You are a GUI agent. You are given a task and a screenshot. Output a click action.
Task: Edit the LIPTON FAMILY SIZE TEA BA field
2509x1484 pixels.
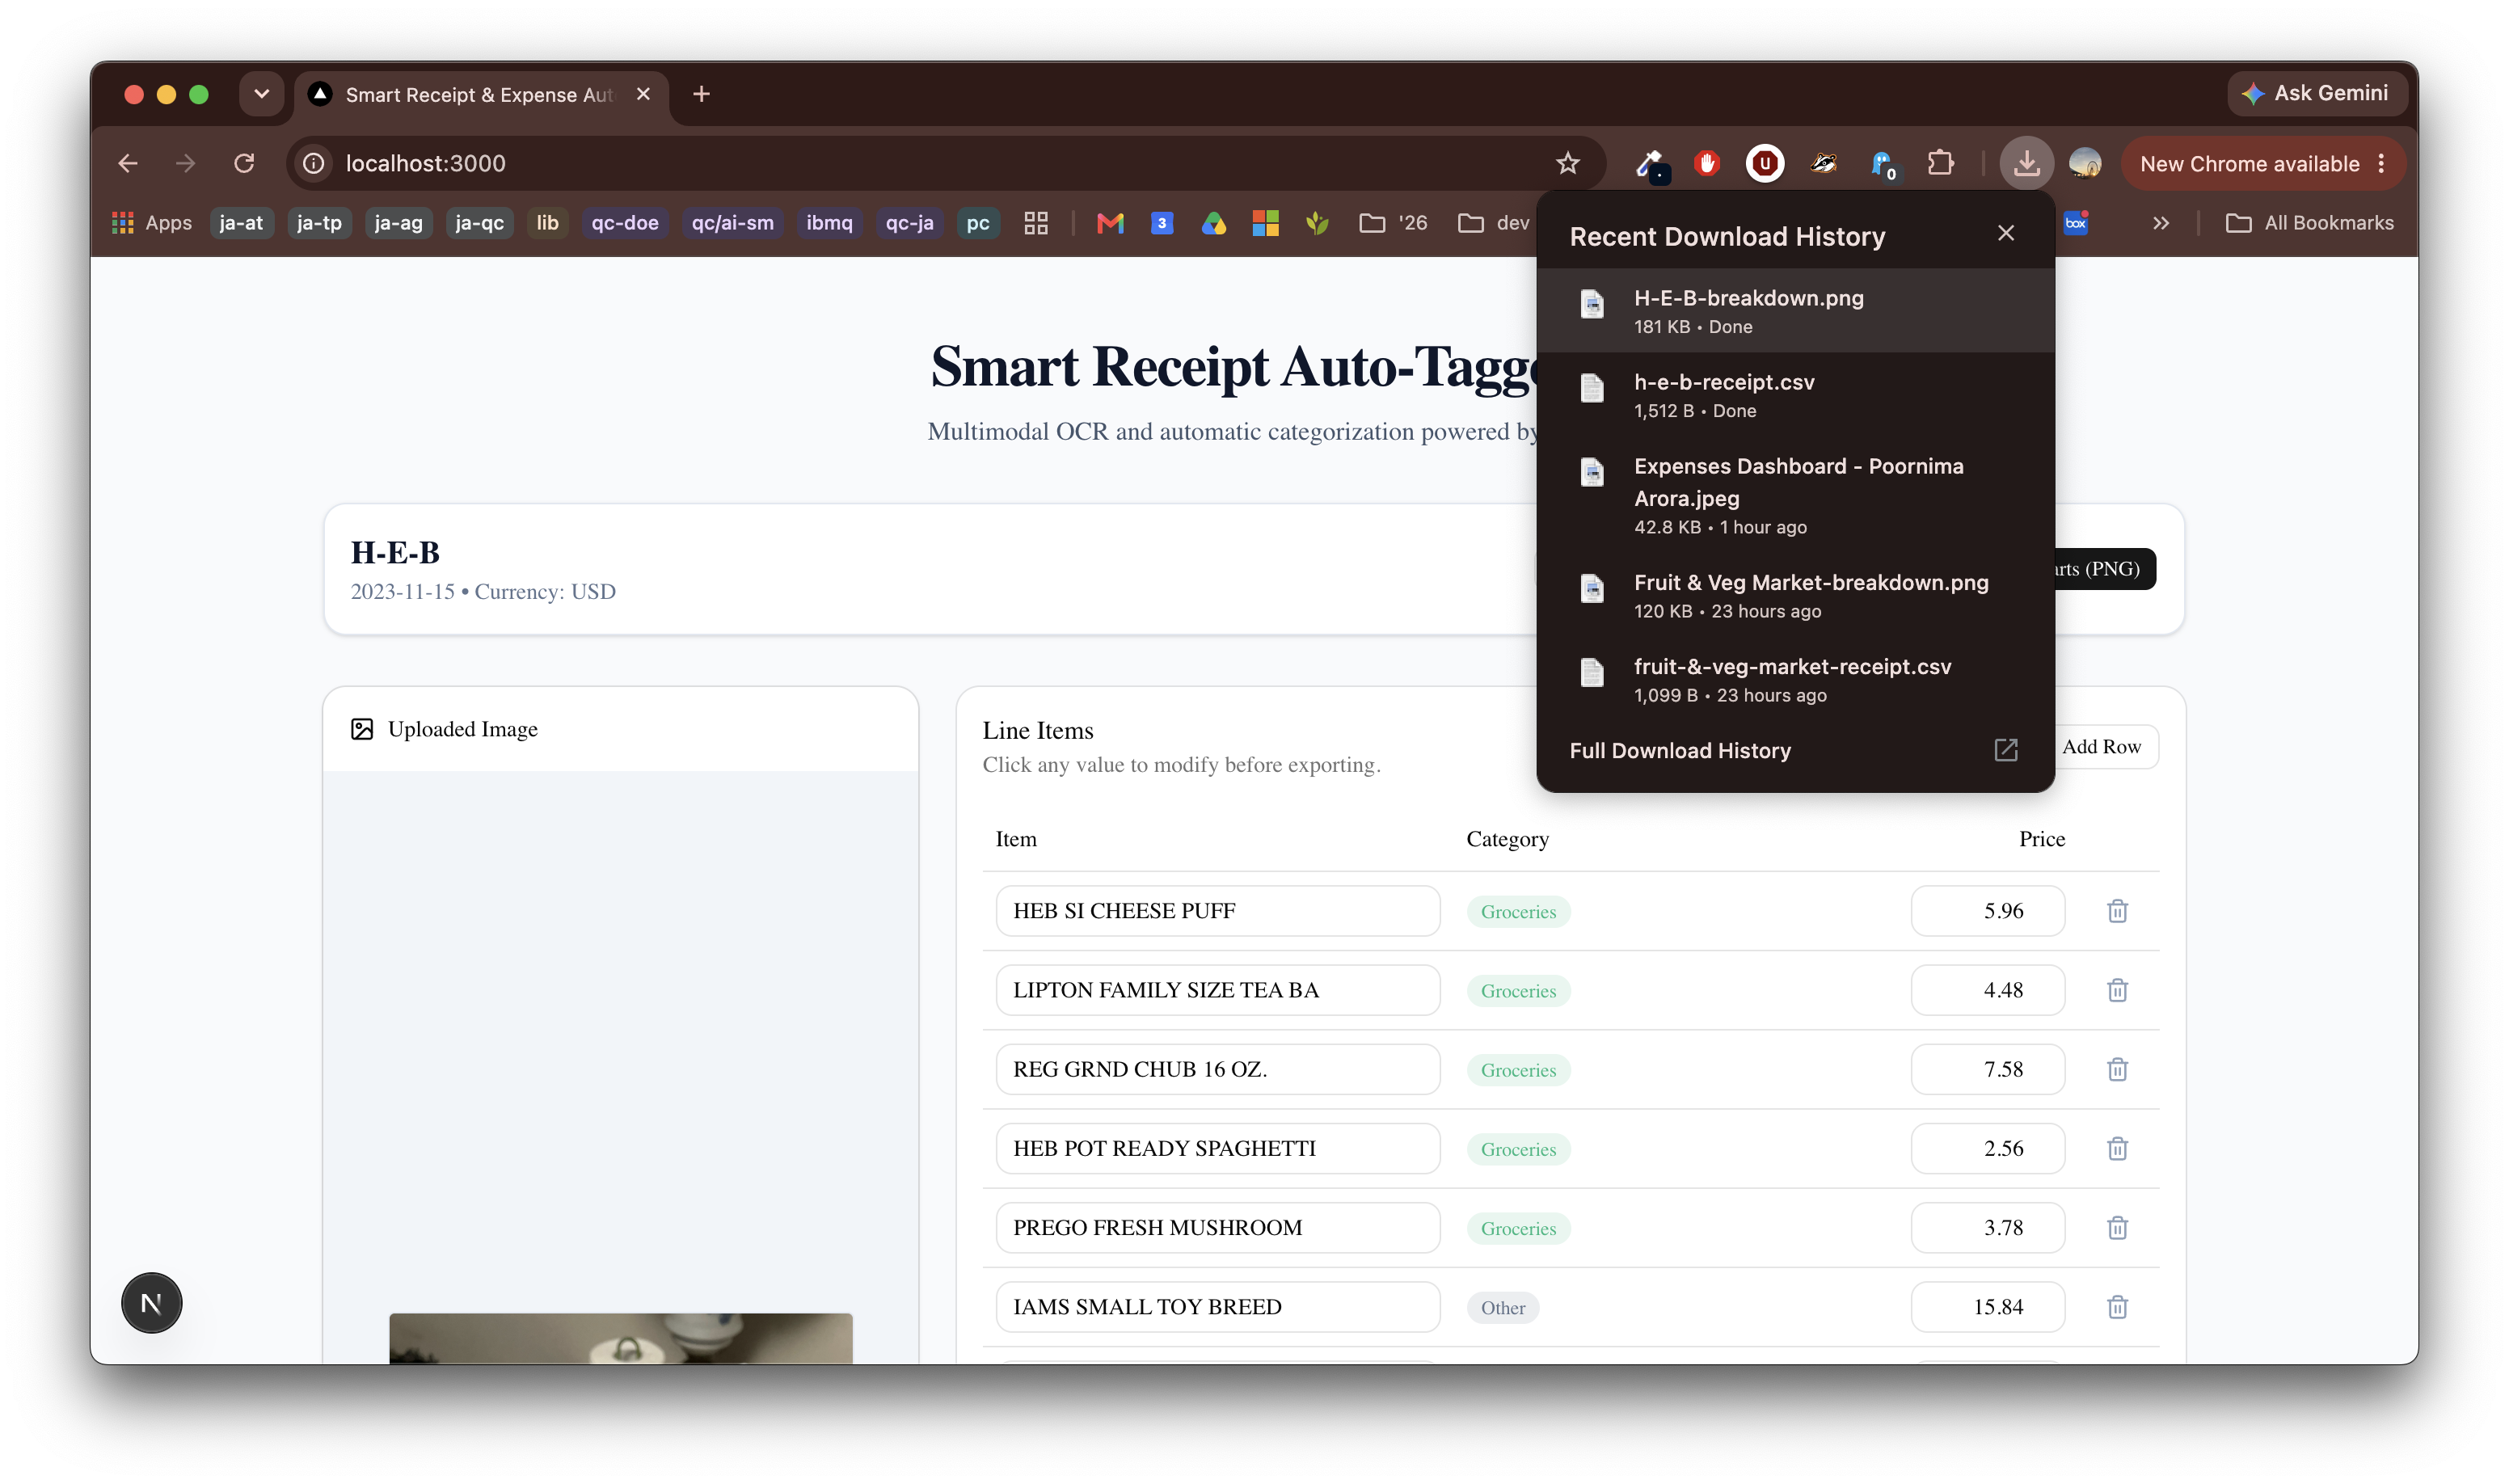pyautogui.click(x=1217, y=990)
